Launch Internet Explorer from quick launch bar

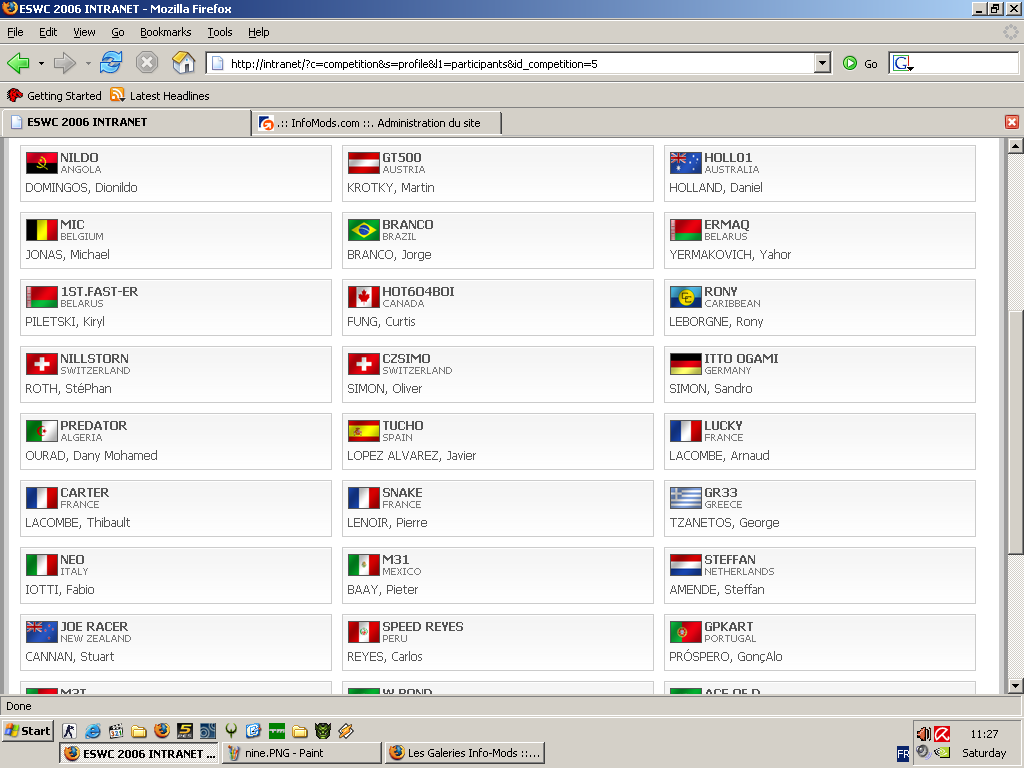[x=93, y=731]
